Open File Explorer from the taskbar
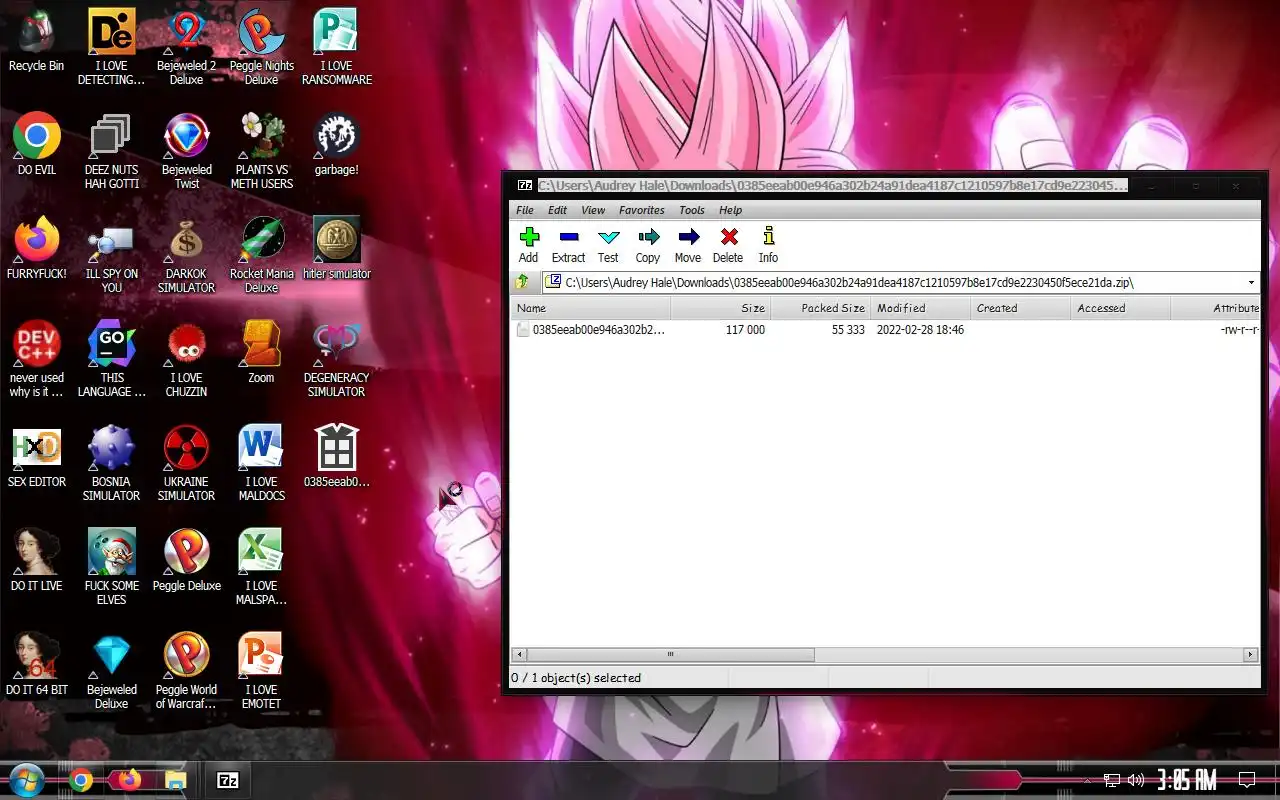The image size is (1280, 800). click(x=176, y=780)
